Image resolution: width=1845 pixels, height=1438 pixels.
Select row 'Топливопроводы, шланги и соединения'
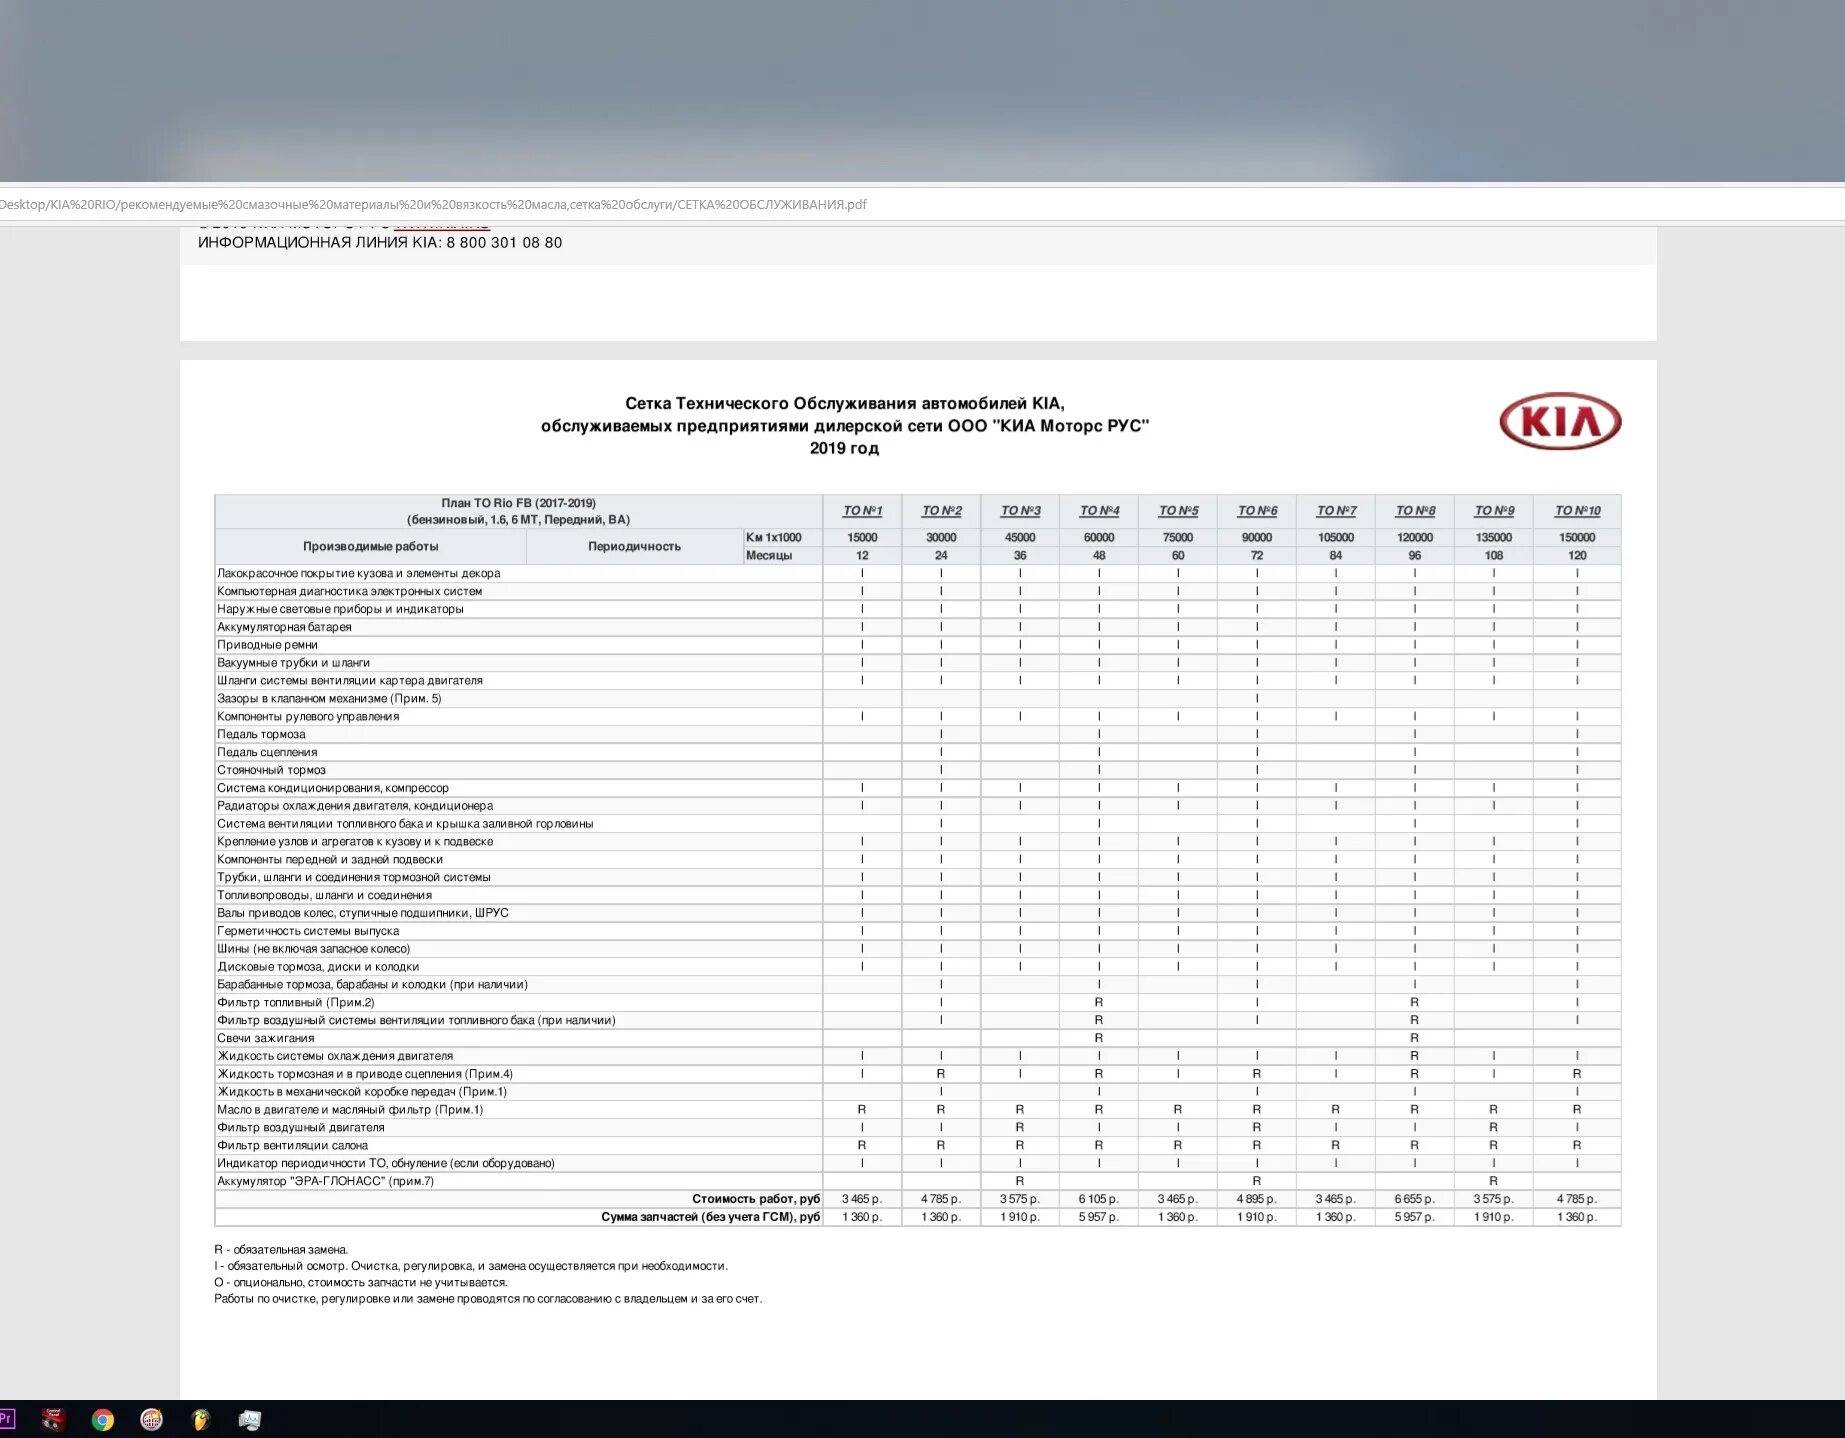[917, 895]
